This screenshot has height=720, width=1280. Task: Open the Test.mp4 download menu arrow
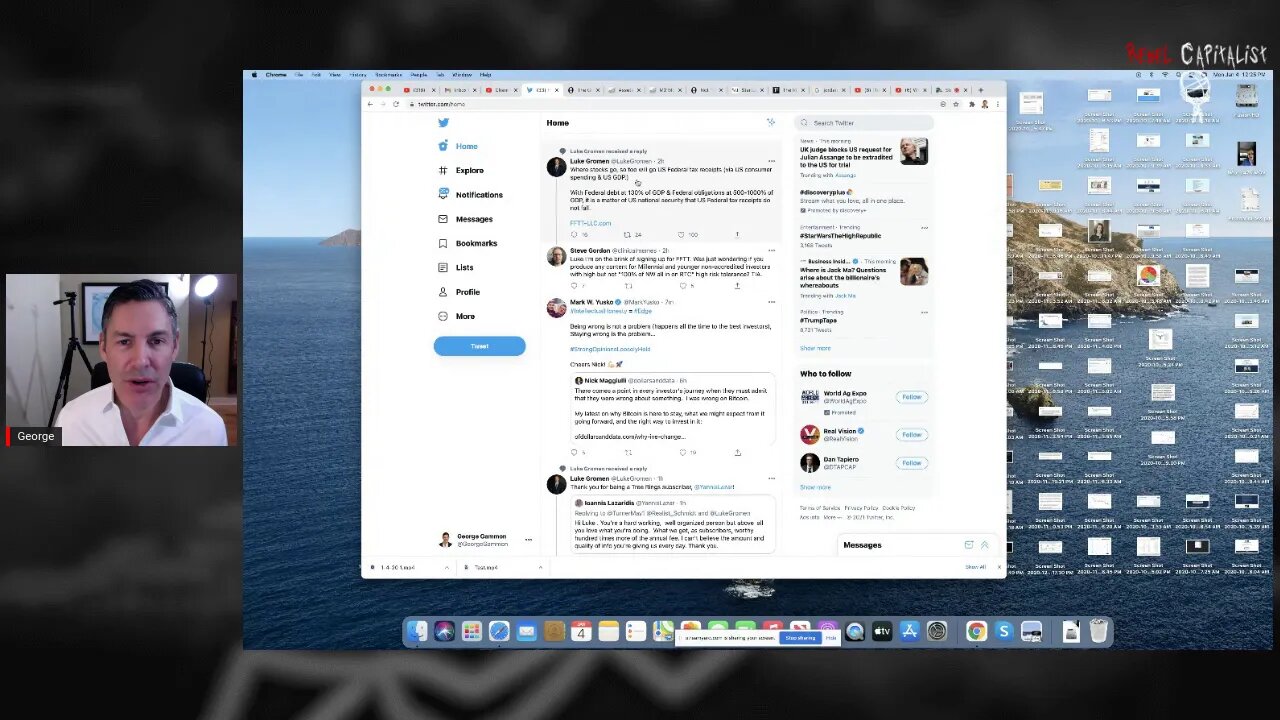pos(541,567)
